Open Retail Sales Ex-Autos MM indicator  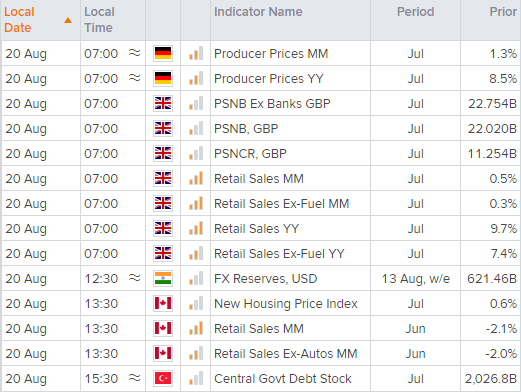pyautogui.click(x=286, y=353)
